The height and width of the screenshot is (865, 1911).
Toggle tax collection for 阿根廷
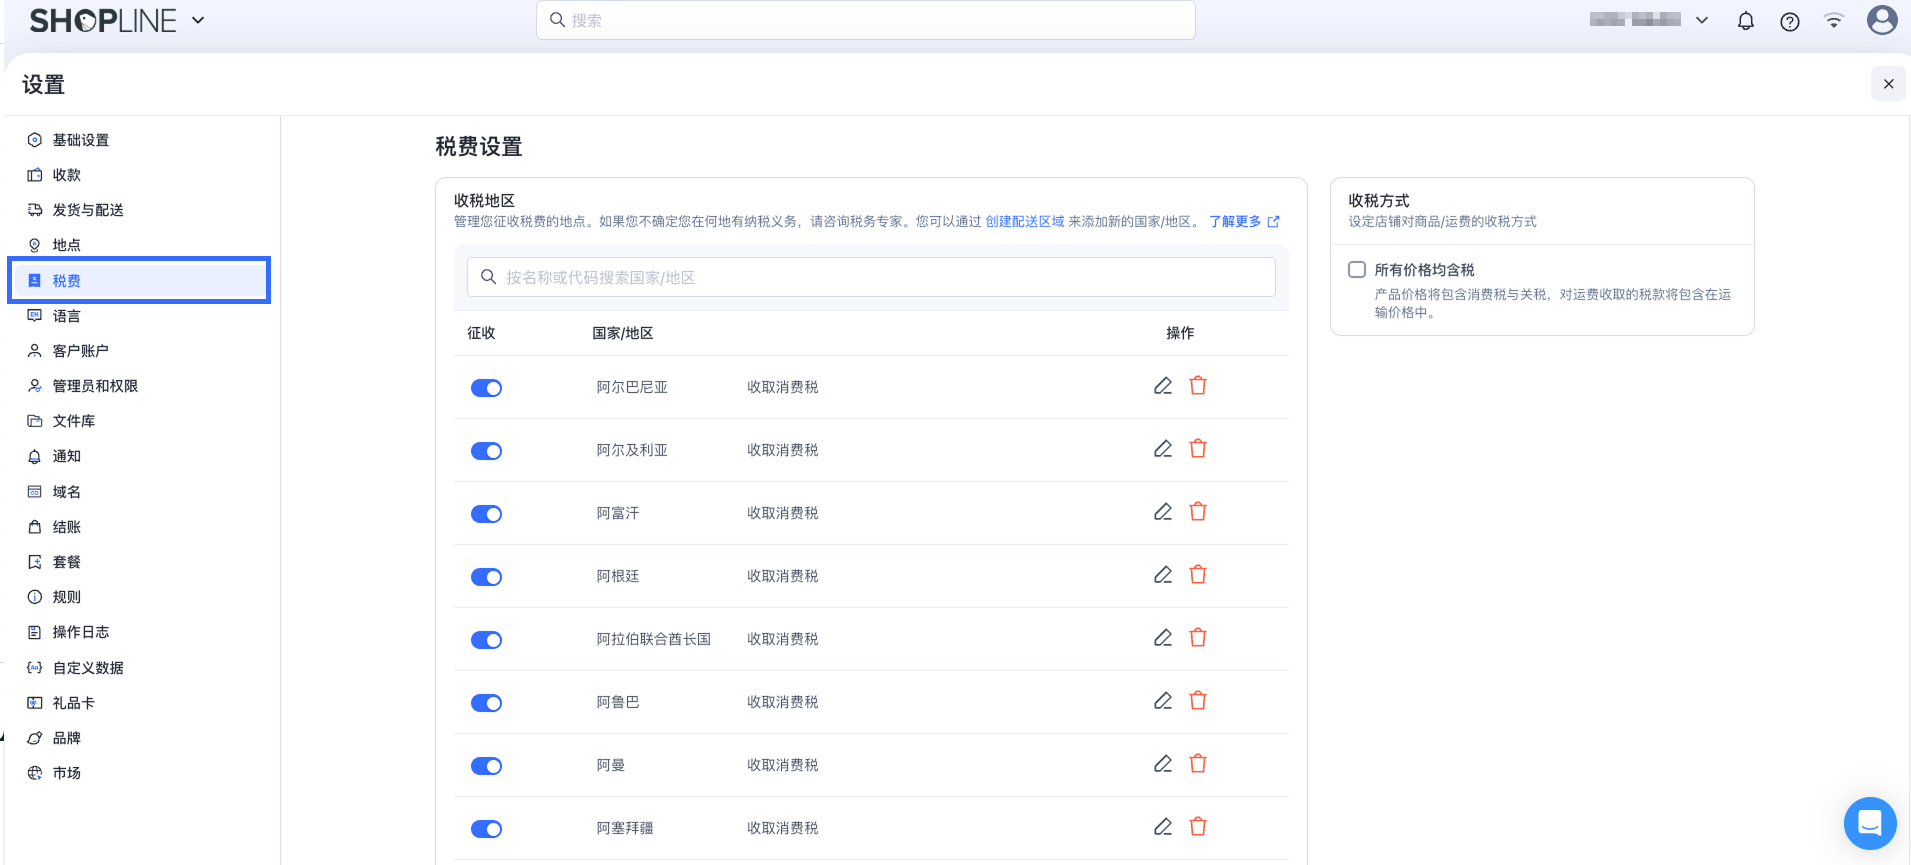[486, 577]
